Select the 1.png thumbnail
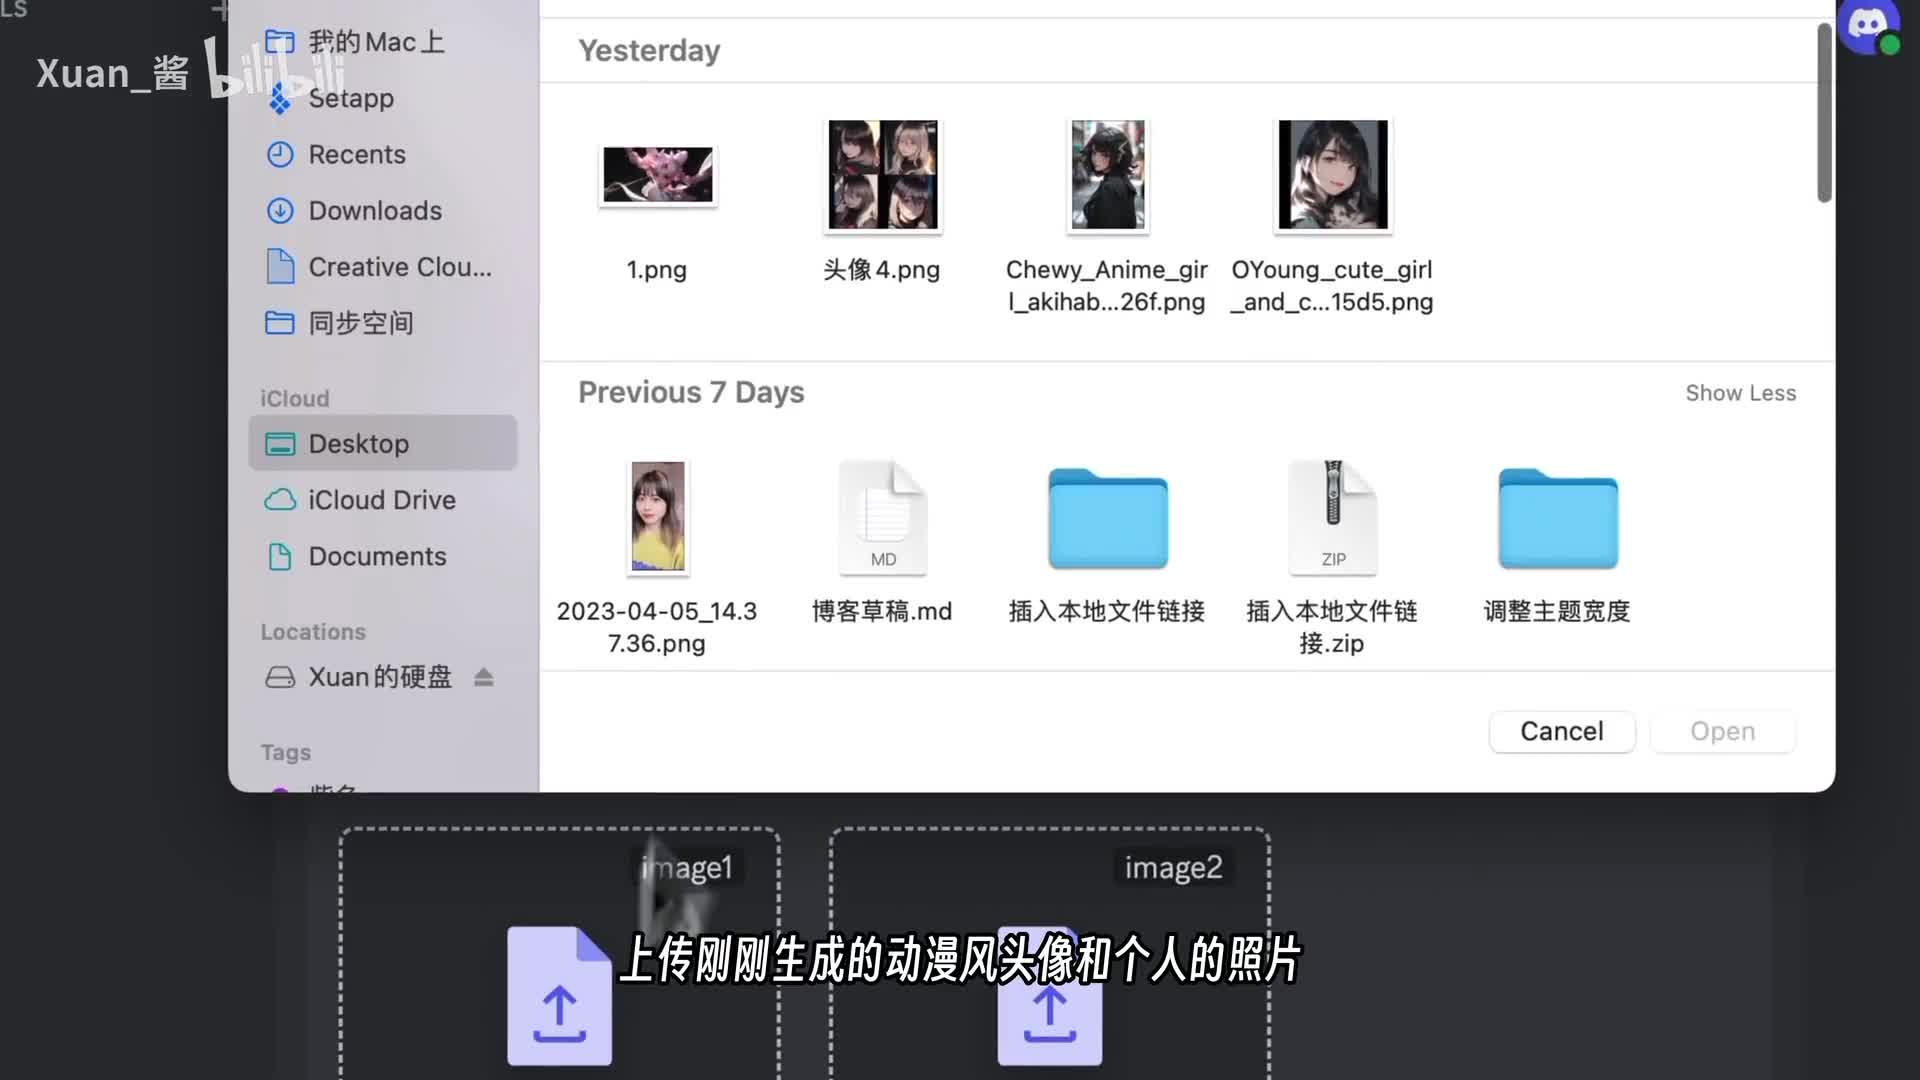Viewport: 1920px width, 1080px height. tap(657, 175)
